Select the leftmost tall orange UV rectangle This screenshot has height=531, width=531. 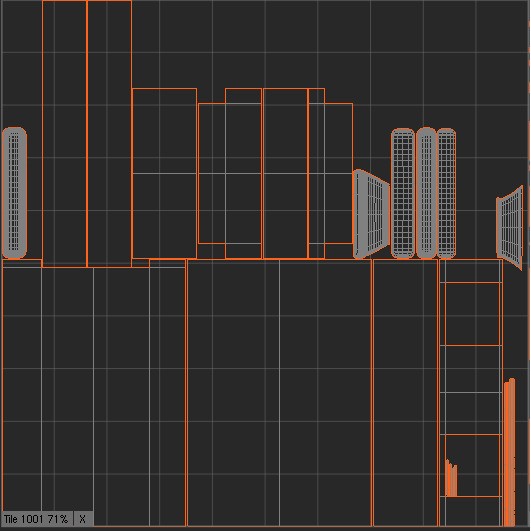tap(64, 134)
